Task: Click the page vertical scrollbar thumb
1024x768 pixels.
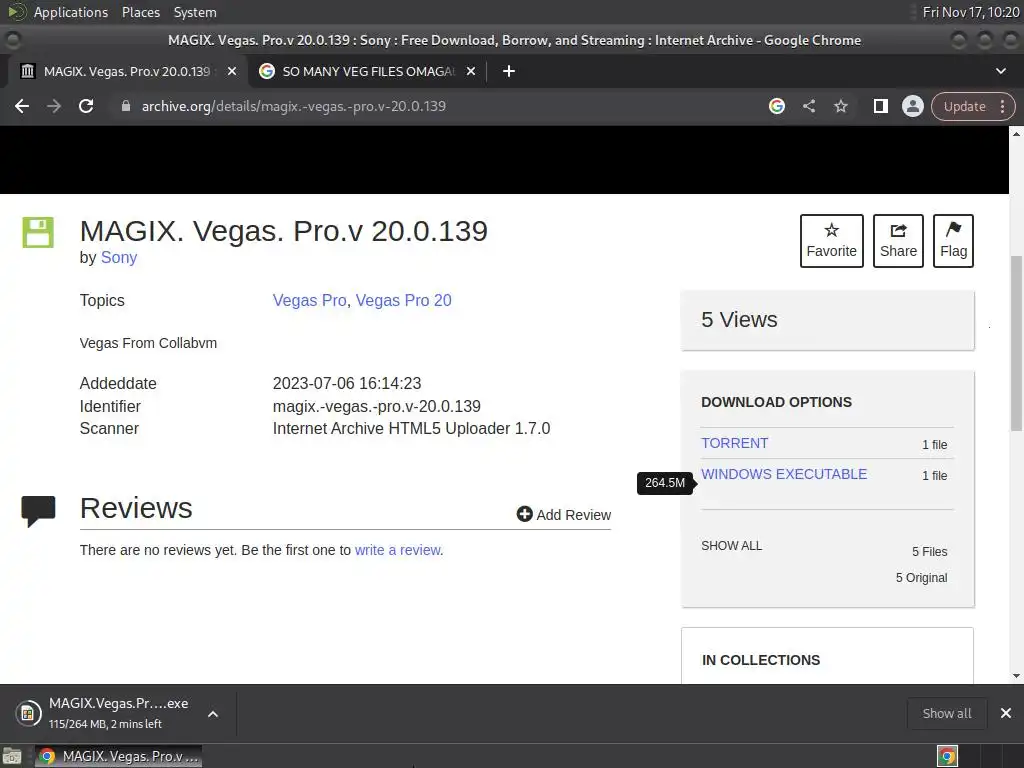Action: pos(1016,343)
